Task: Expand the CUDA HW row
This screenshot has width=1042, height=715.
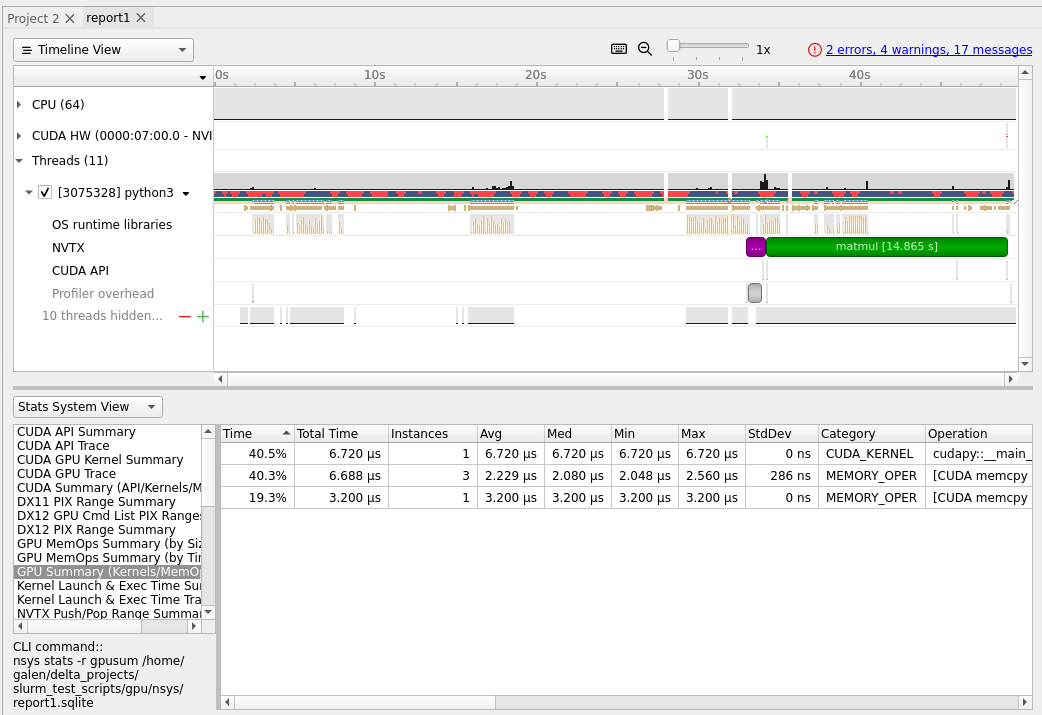Action: click(x=19, y=135)
